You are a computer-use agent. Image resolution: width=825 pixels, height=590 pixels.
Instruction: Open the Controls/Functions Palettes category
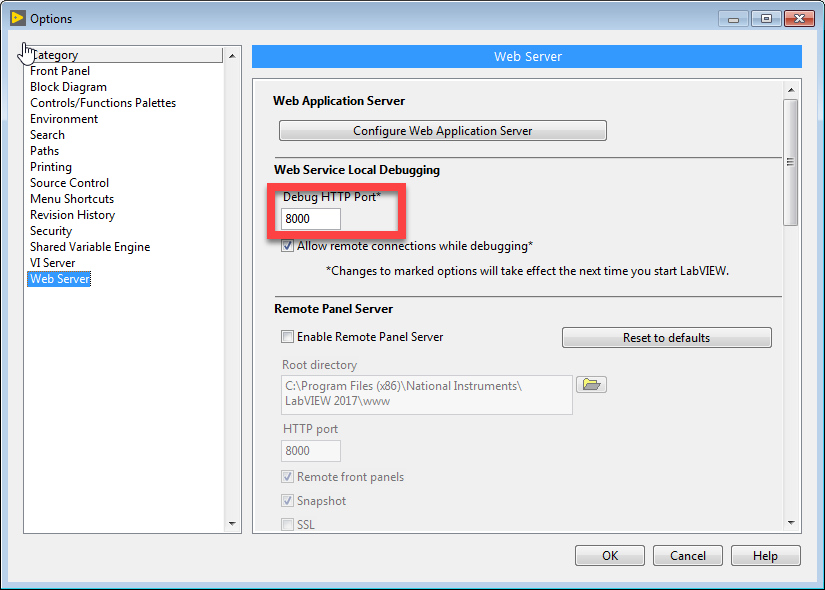(103, 103)
